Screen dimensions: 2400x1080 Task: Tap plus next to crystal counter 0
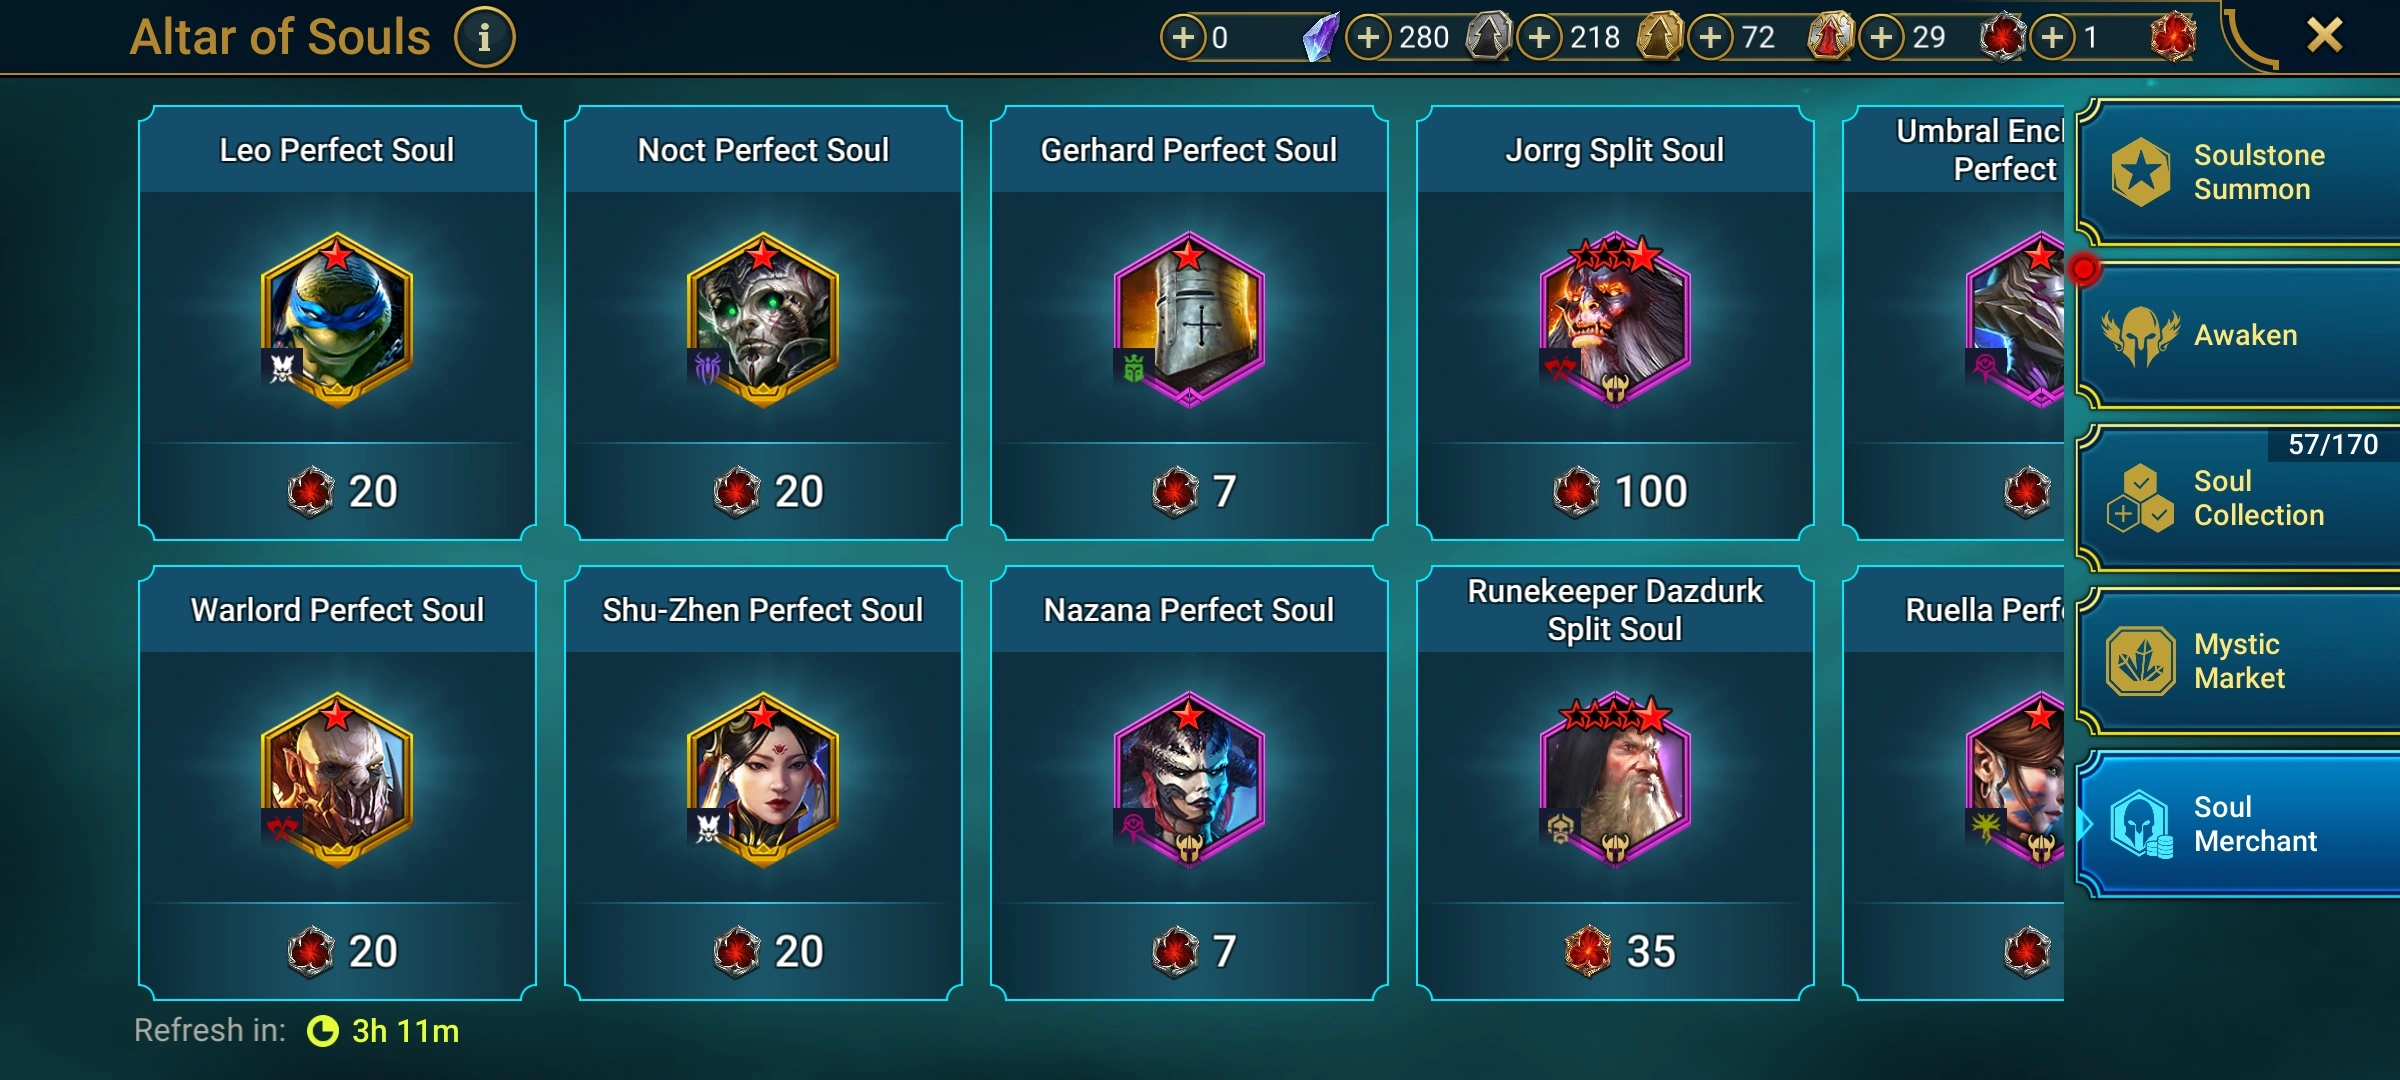[x=1183, y=38]
